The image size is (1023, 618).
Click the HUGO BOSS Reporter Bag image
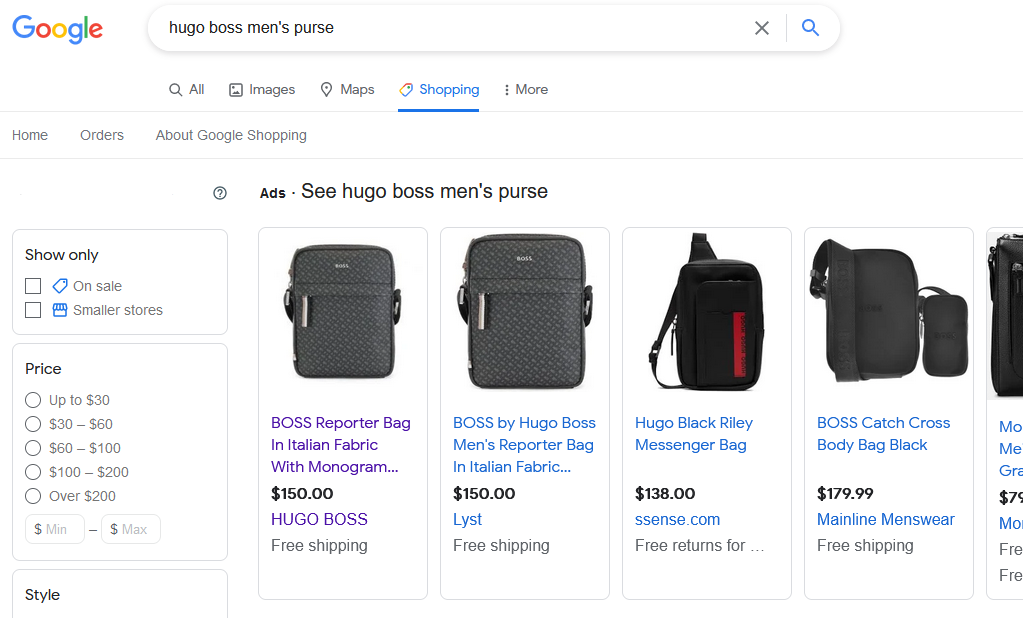pyautogui.click(x=343, y=312)
